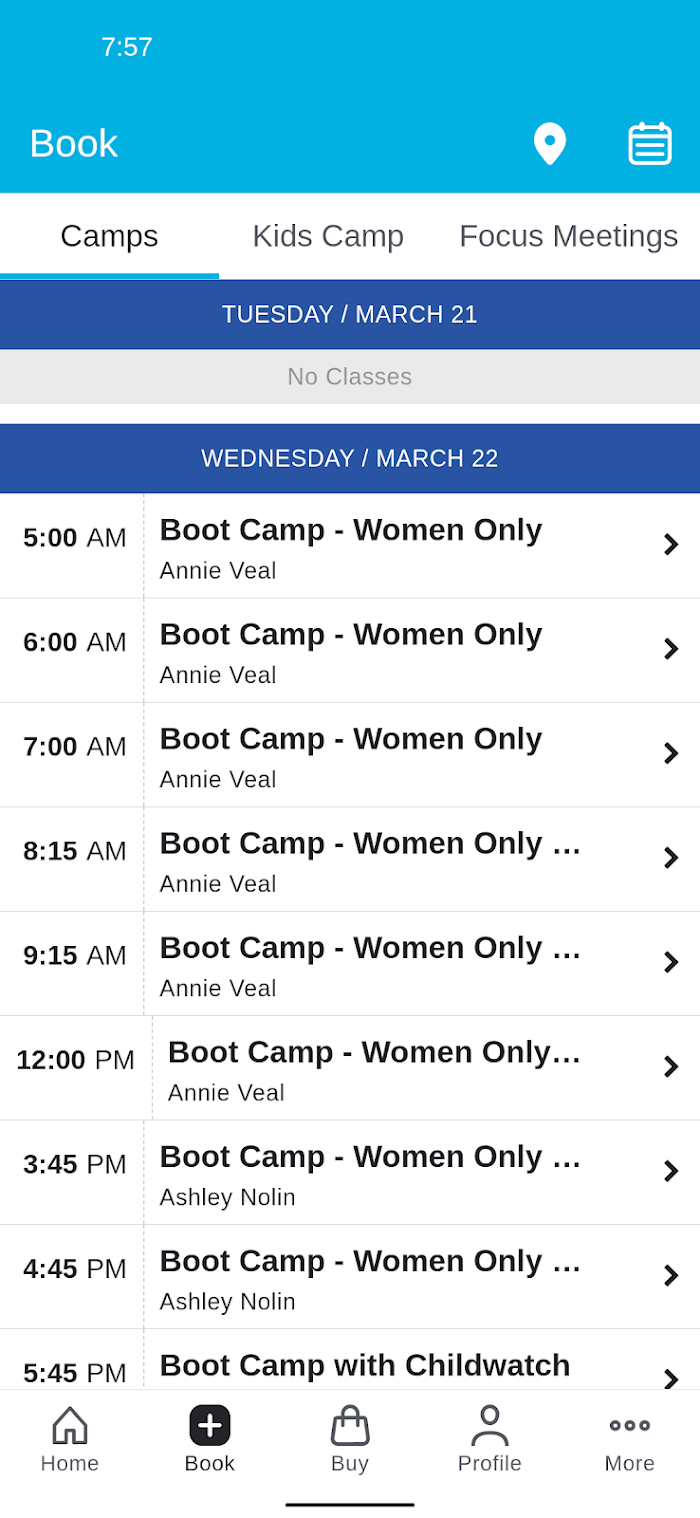Open 6:00 AM Boot Camp - Women Only
This screenshot has height=1518, width=700.
click(350, 650)
